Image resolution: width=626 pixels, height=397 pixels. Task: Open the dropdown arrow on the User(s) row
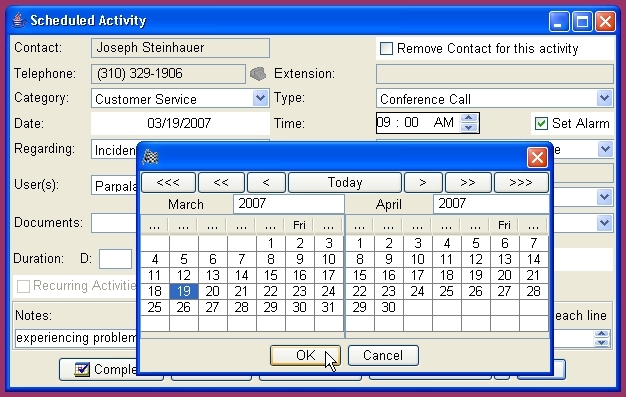604,197
